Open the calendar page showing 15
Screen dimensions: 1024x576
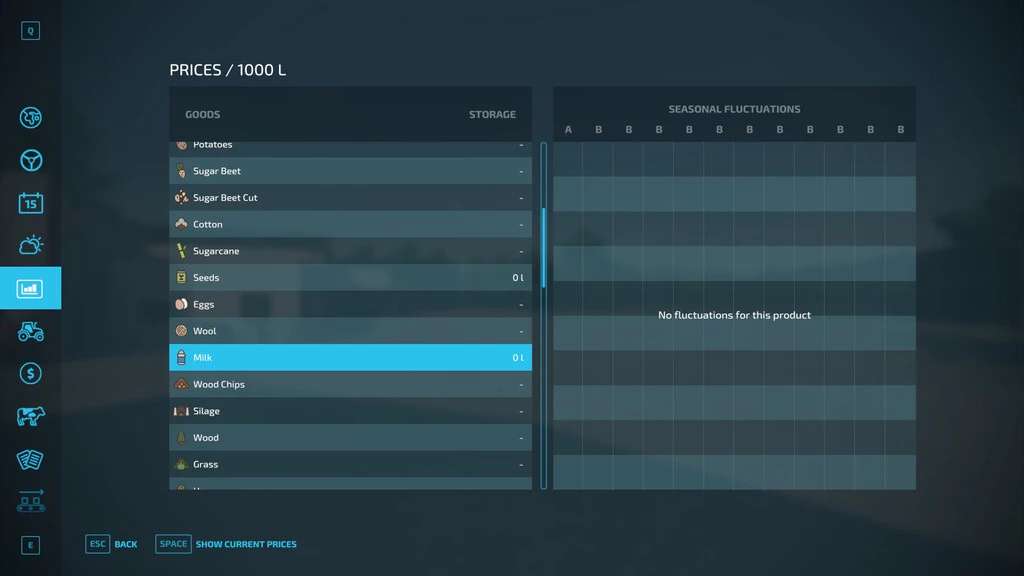(x=30, y=203)
